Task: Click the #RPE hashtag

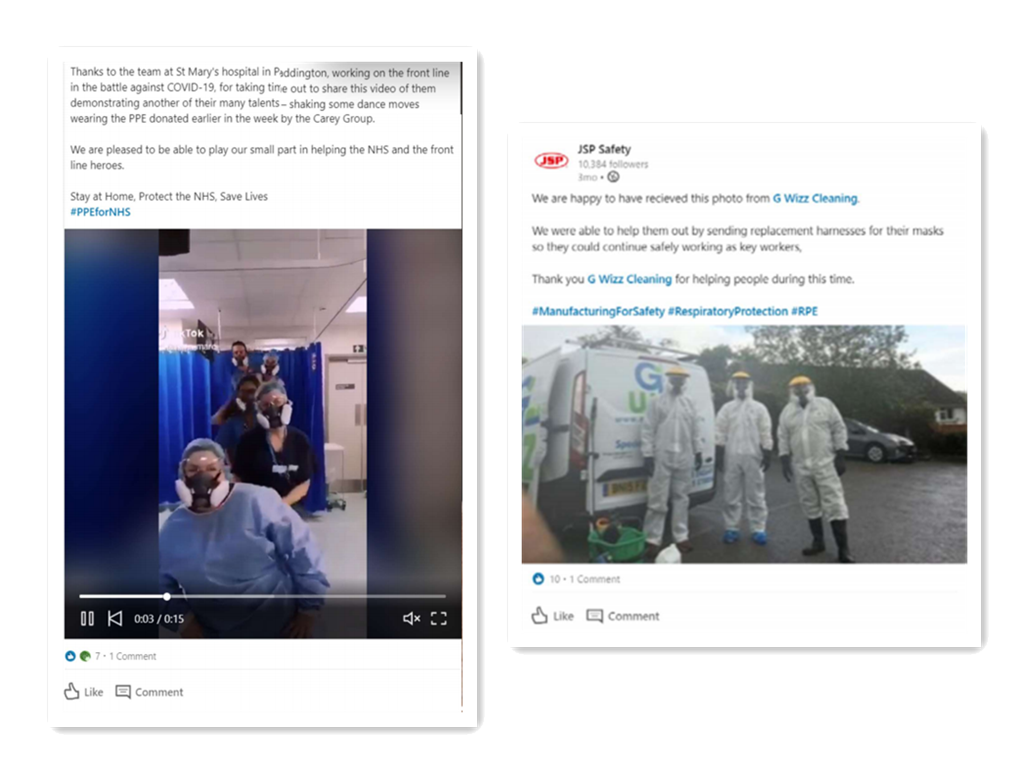Action: pos(805,312)
